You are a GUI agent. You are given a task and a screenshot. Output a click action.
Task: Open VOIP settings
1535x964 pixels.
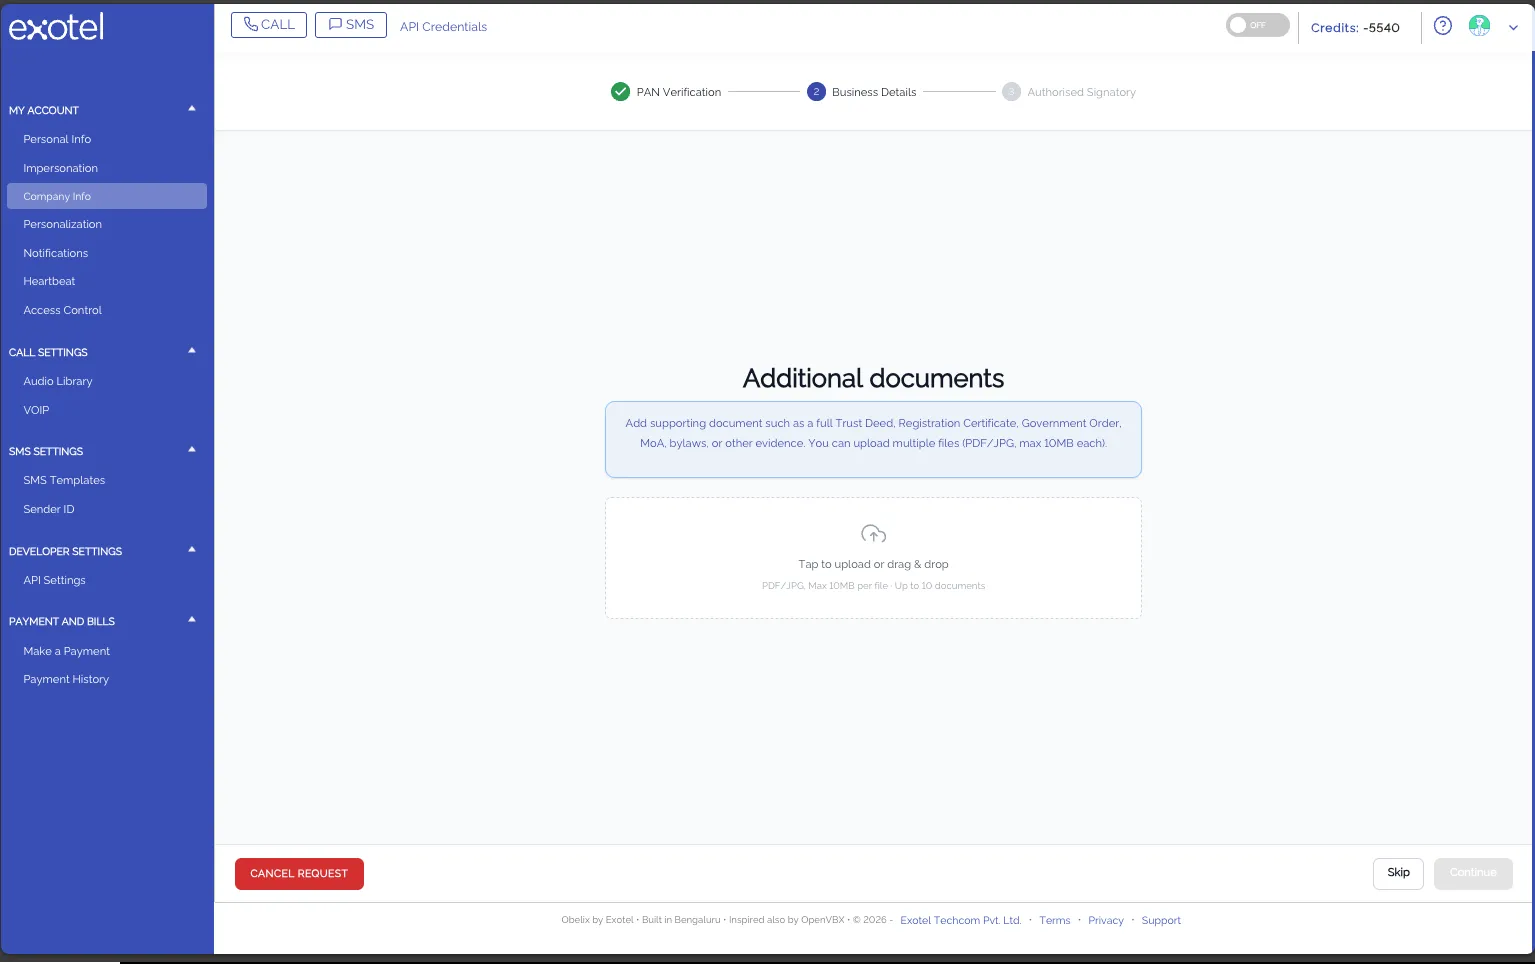click(x=36, y=410)
